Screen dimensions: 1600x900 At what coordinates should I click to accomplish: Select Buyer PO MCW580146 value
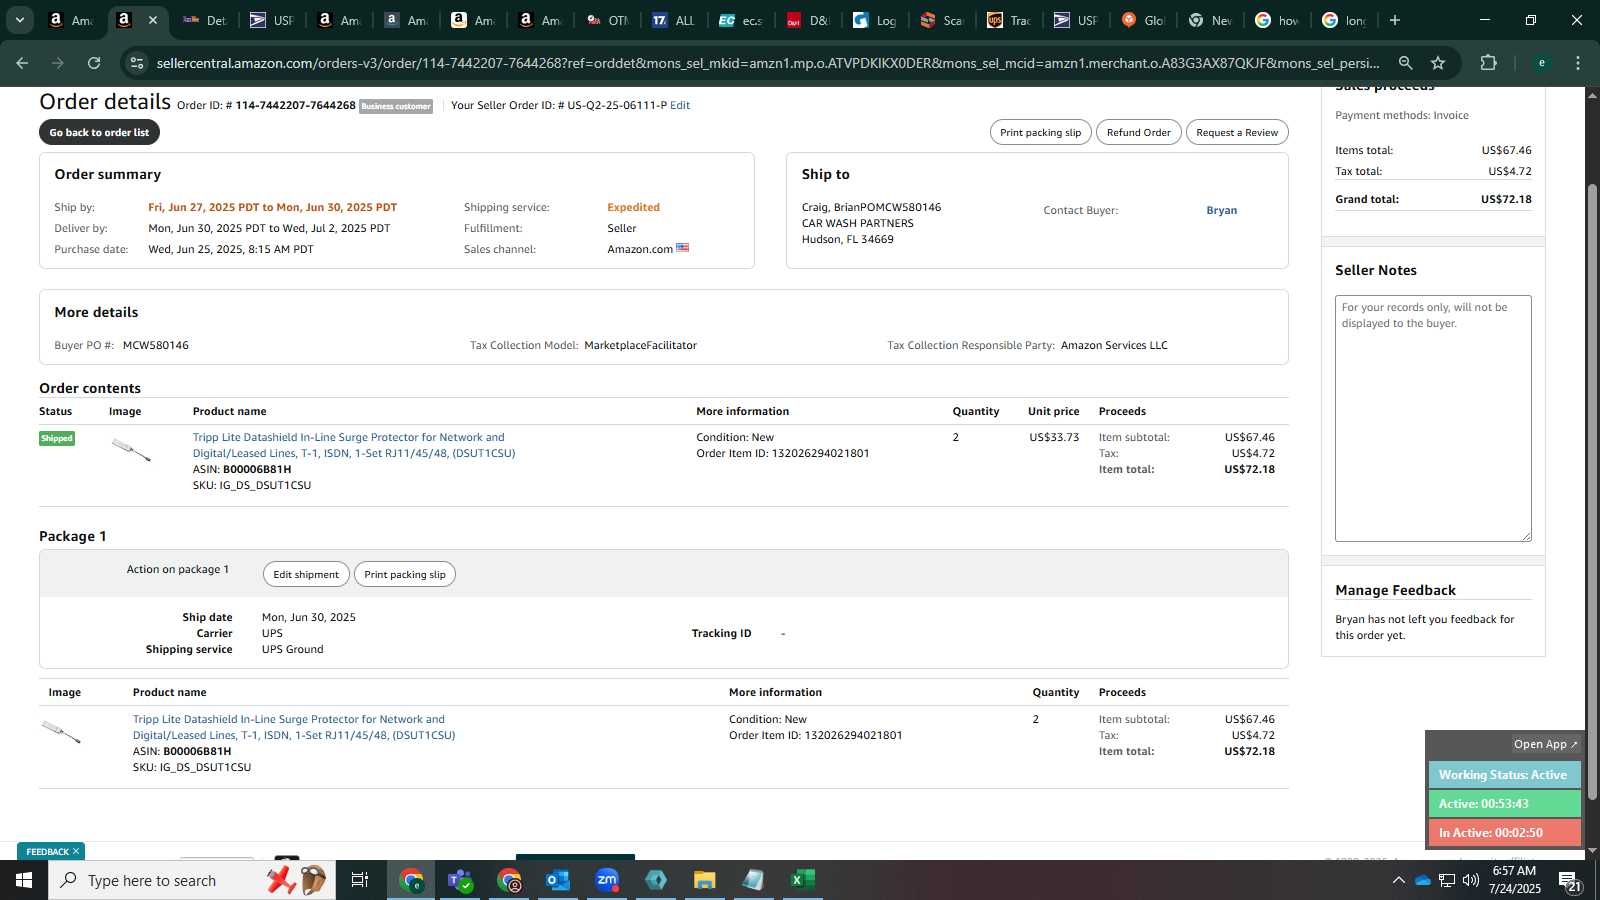pyautogui.click(x=156, y=345)
